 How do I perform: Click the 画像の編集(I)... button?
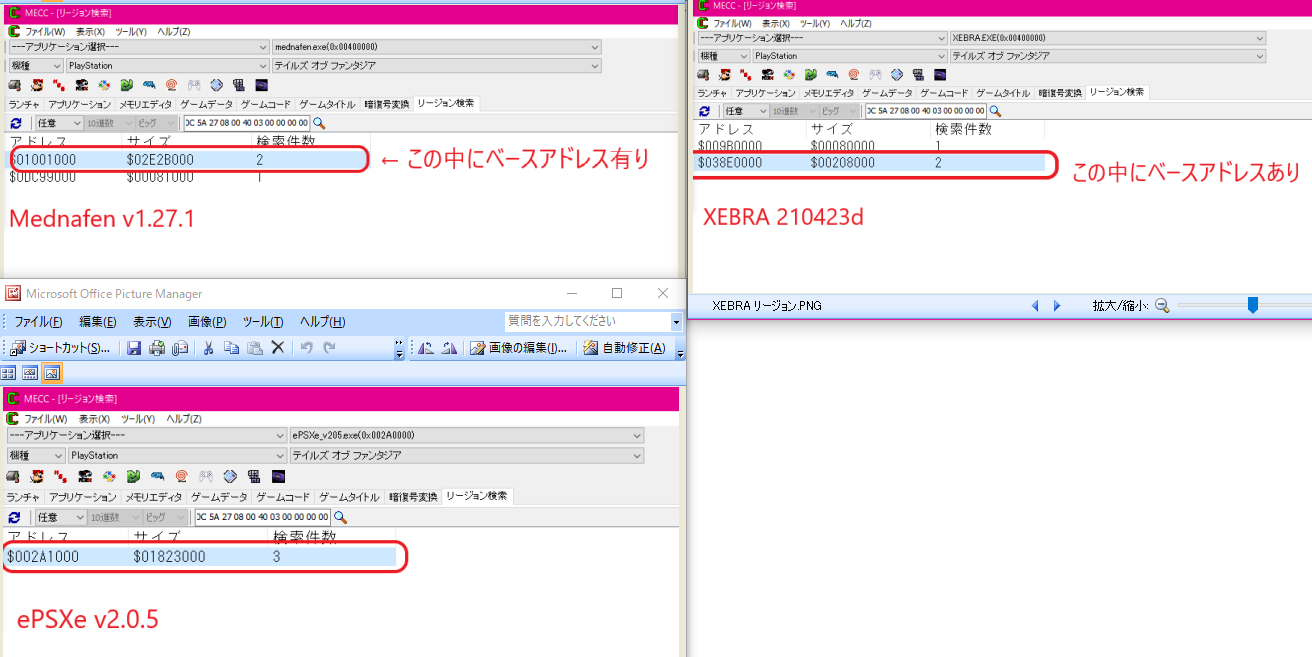520,348
